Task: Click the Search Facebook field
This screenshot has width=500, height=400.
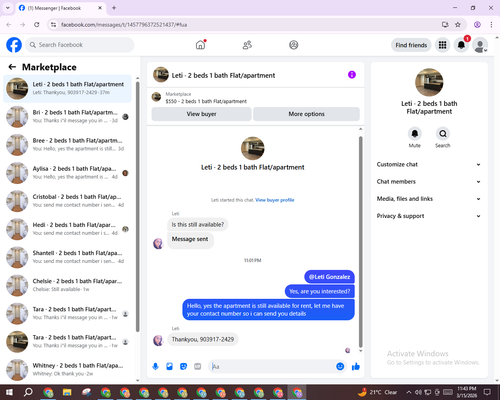Action: click(x=80, y=45)
